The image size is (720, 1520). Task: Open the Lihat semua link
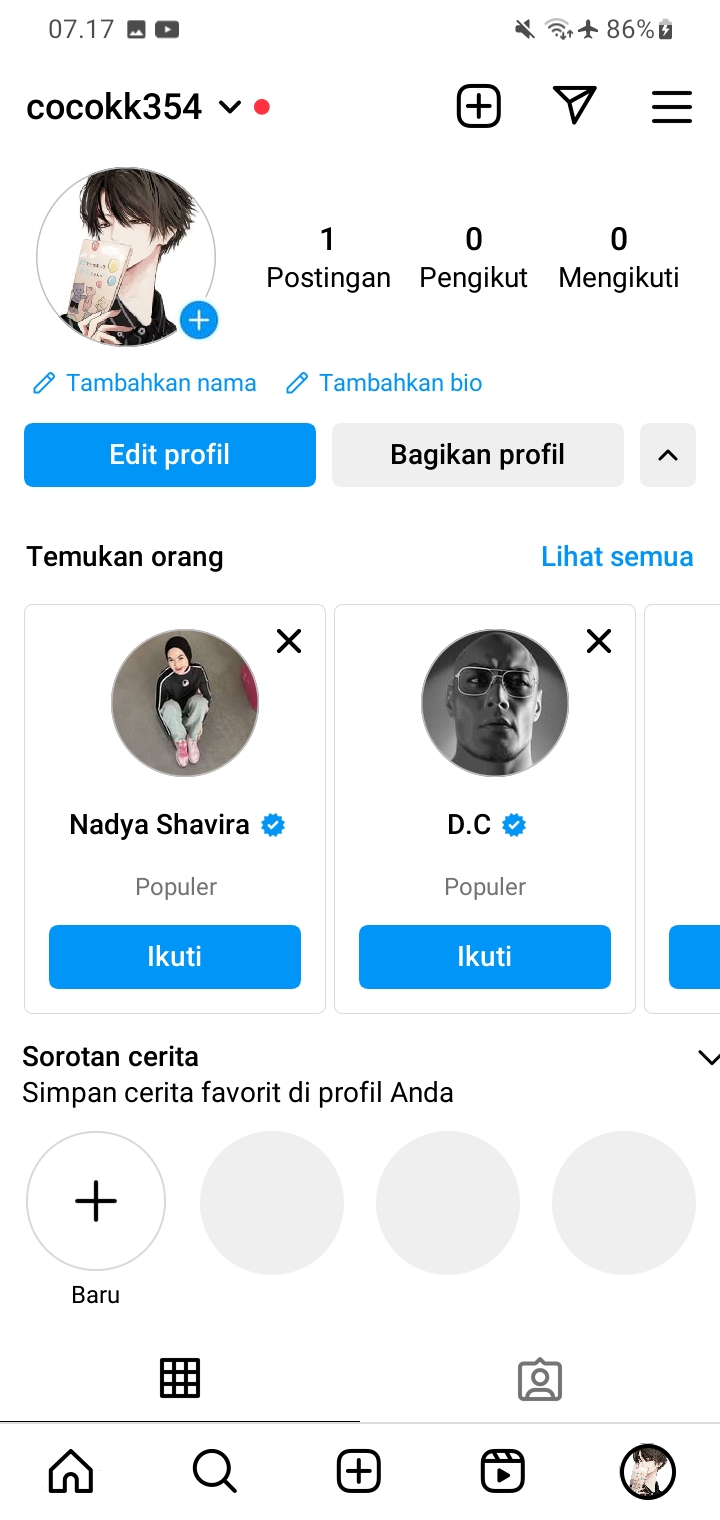[x=617, y=557]
